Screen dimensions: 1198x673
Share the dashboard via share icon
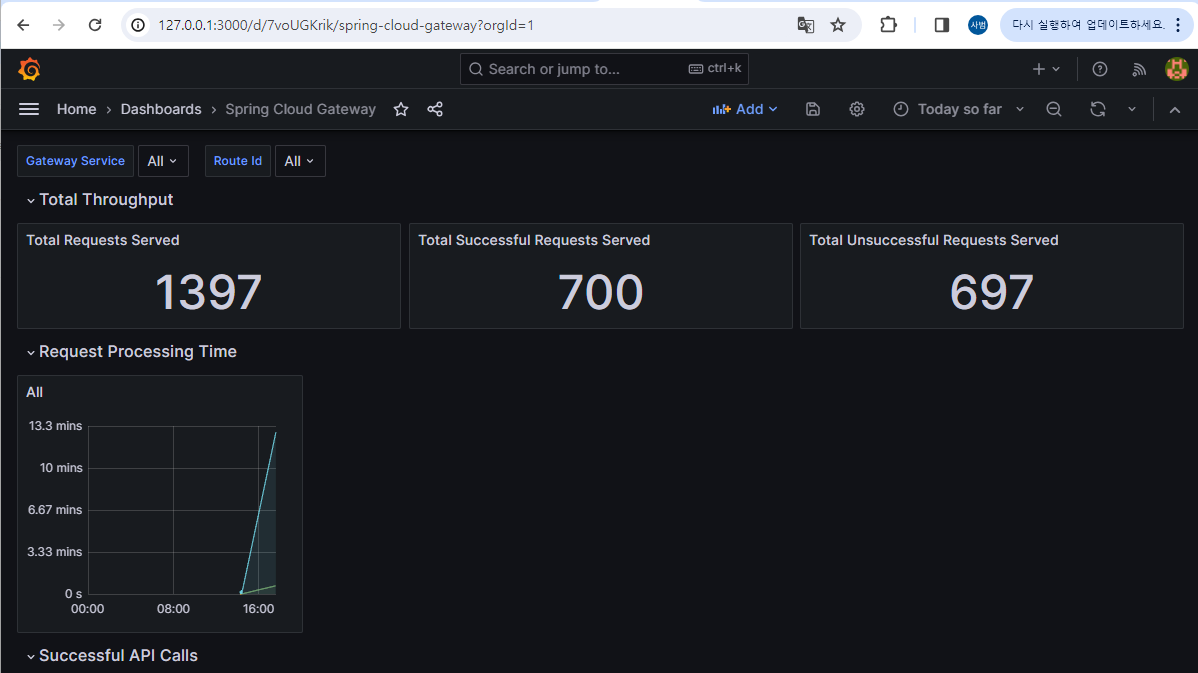(x=435, y=109)
